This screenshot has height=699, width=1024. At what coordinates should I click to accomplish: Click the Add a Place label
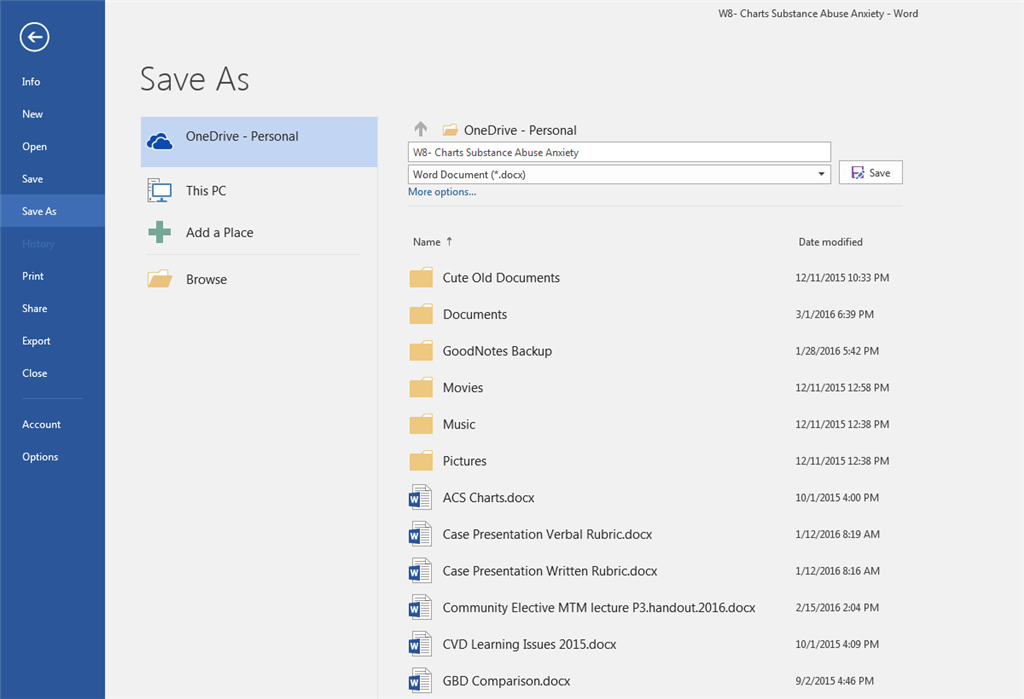point(219,233)
